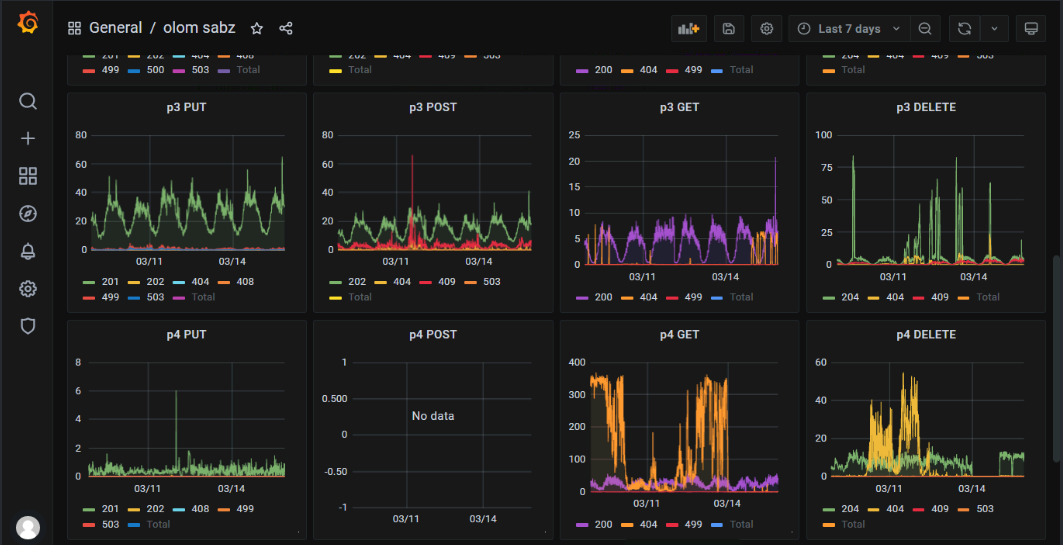Expand the refresh interval dropdown arrow

994,29
